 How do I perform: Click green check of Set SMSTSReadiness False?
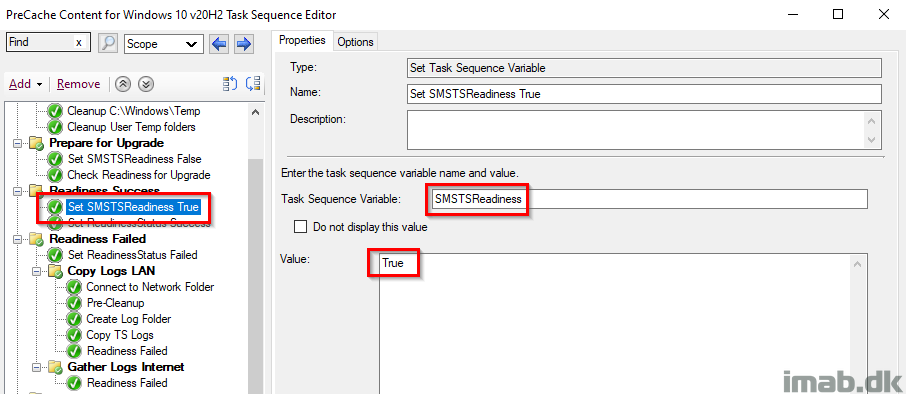pyautogui.click(x=55, y=158)
